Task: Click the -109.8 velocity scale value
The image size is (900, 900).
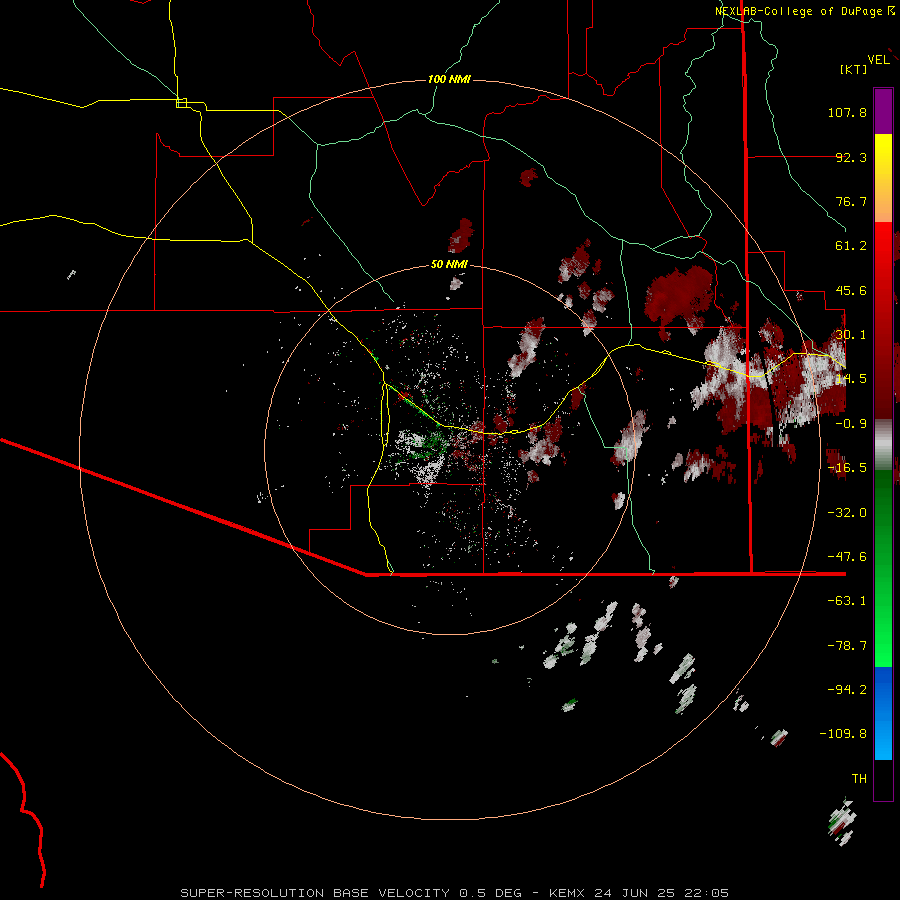Action: click(843, 734)
